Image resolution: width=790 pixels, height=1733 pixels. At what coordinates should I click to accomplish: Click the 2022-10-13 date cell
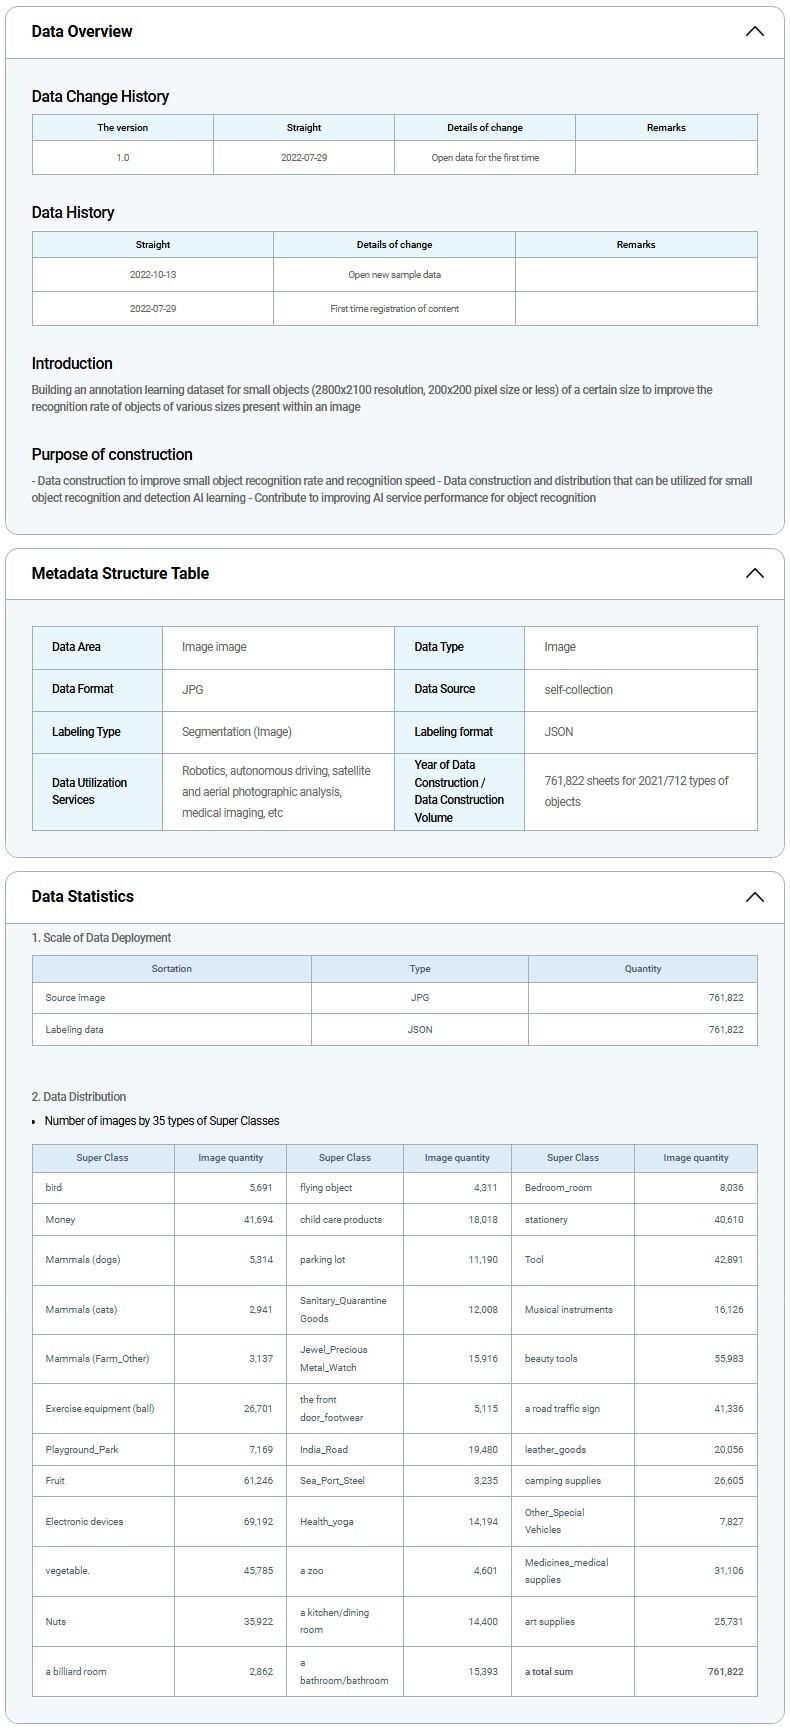152,274
